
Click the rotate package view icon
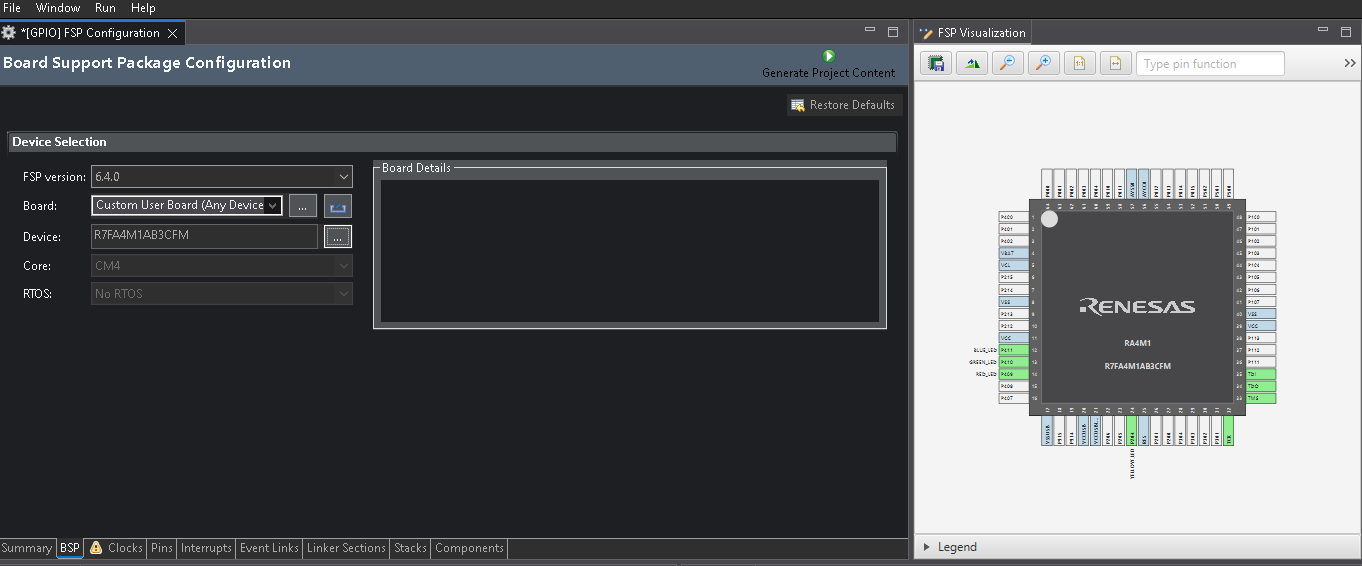tap(971, 63)
